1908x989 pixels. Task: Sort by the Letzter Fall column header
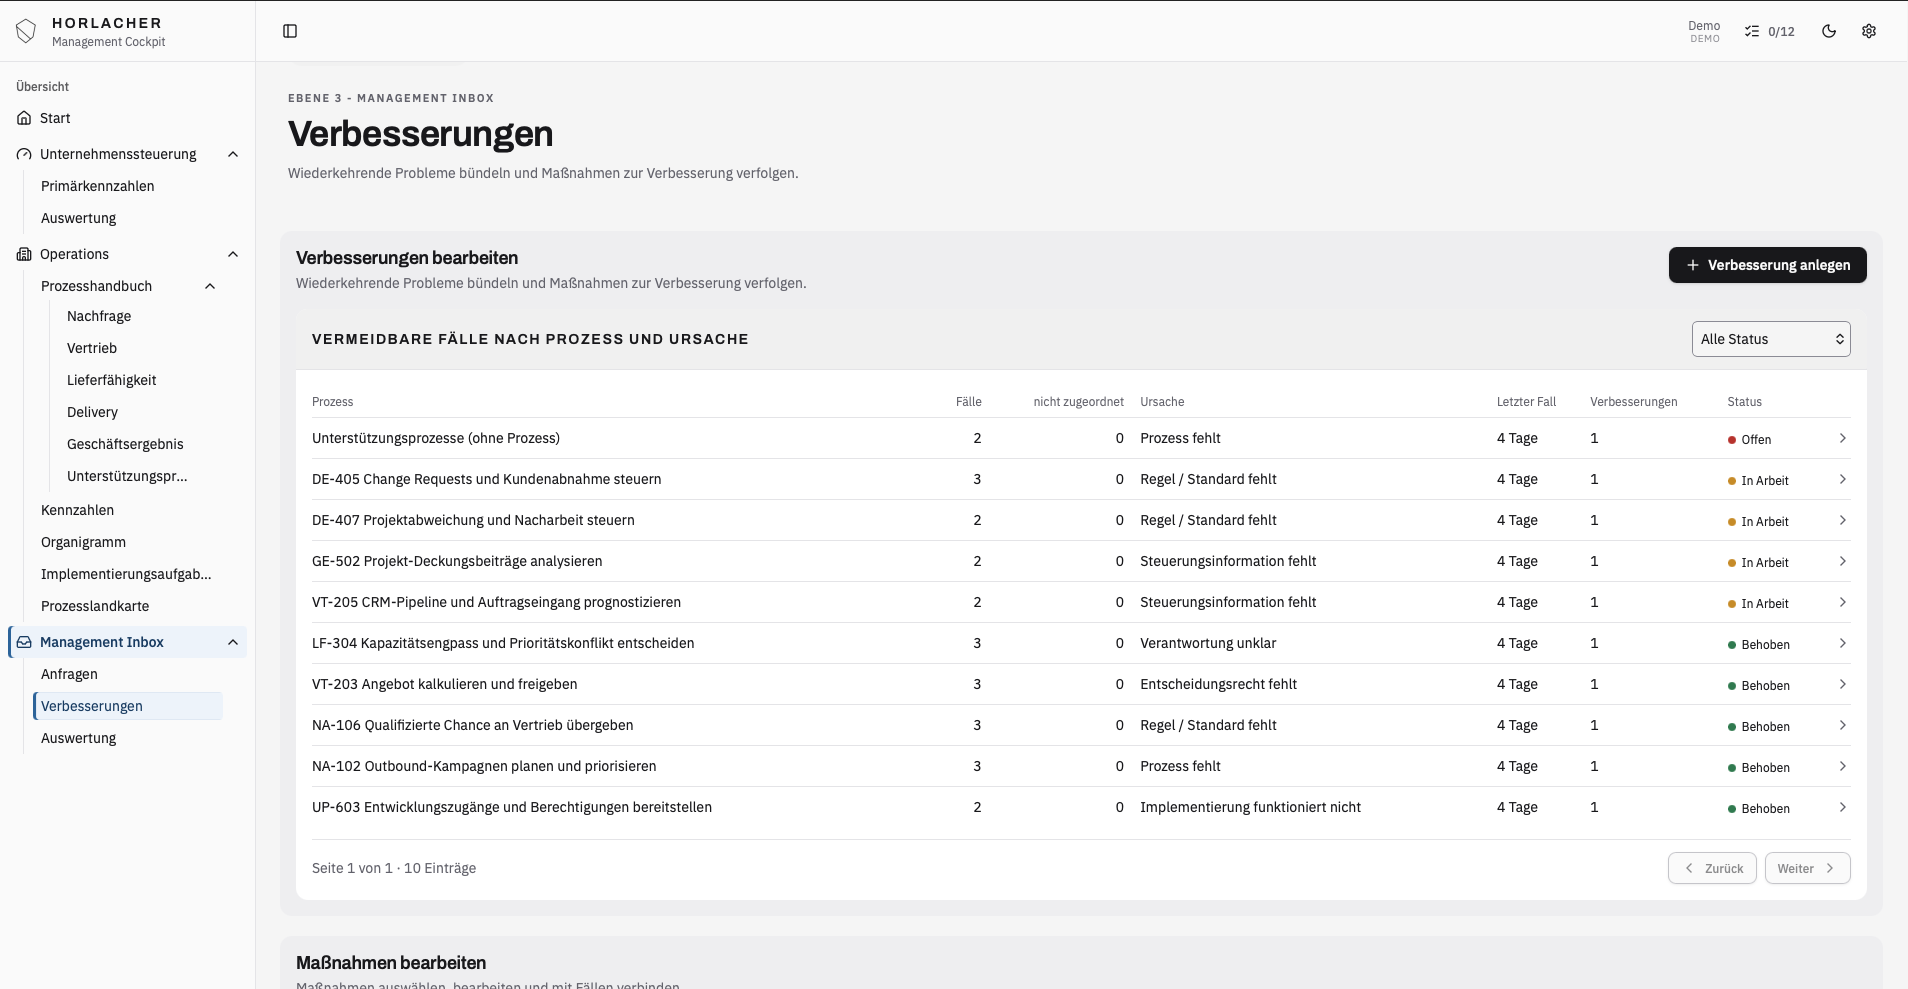coord(1526,402)
